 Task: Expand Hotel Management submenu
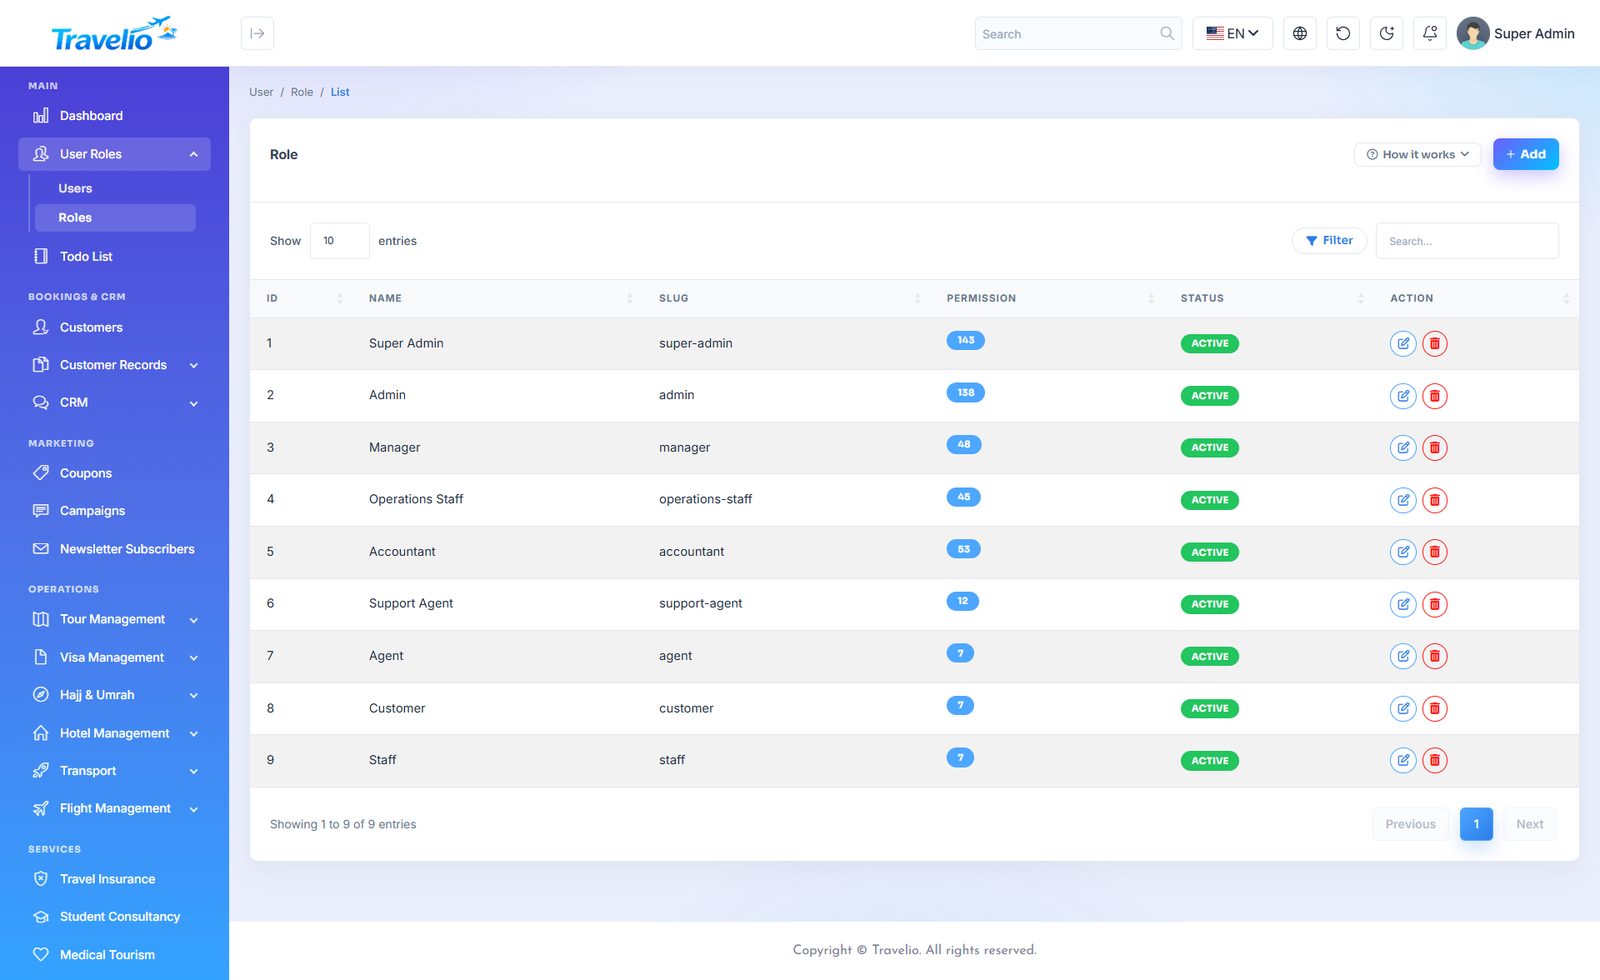pos(114,733)
